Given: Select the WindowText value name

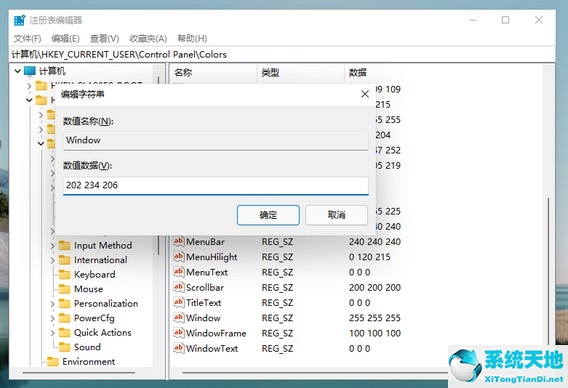Looking at the screenshot, I should 212,349.
